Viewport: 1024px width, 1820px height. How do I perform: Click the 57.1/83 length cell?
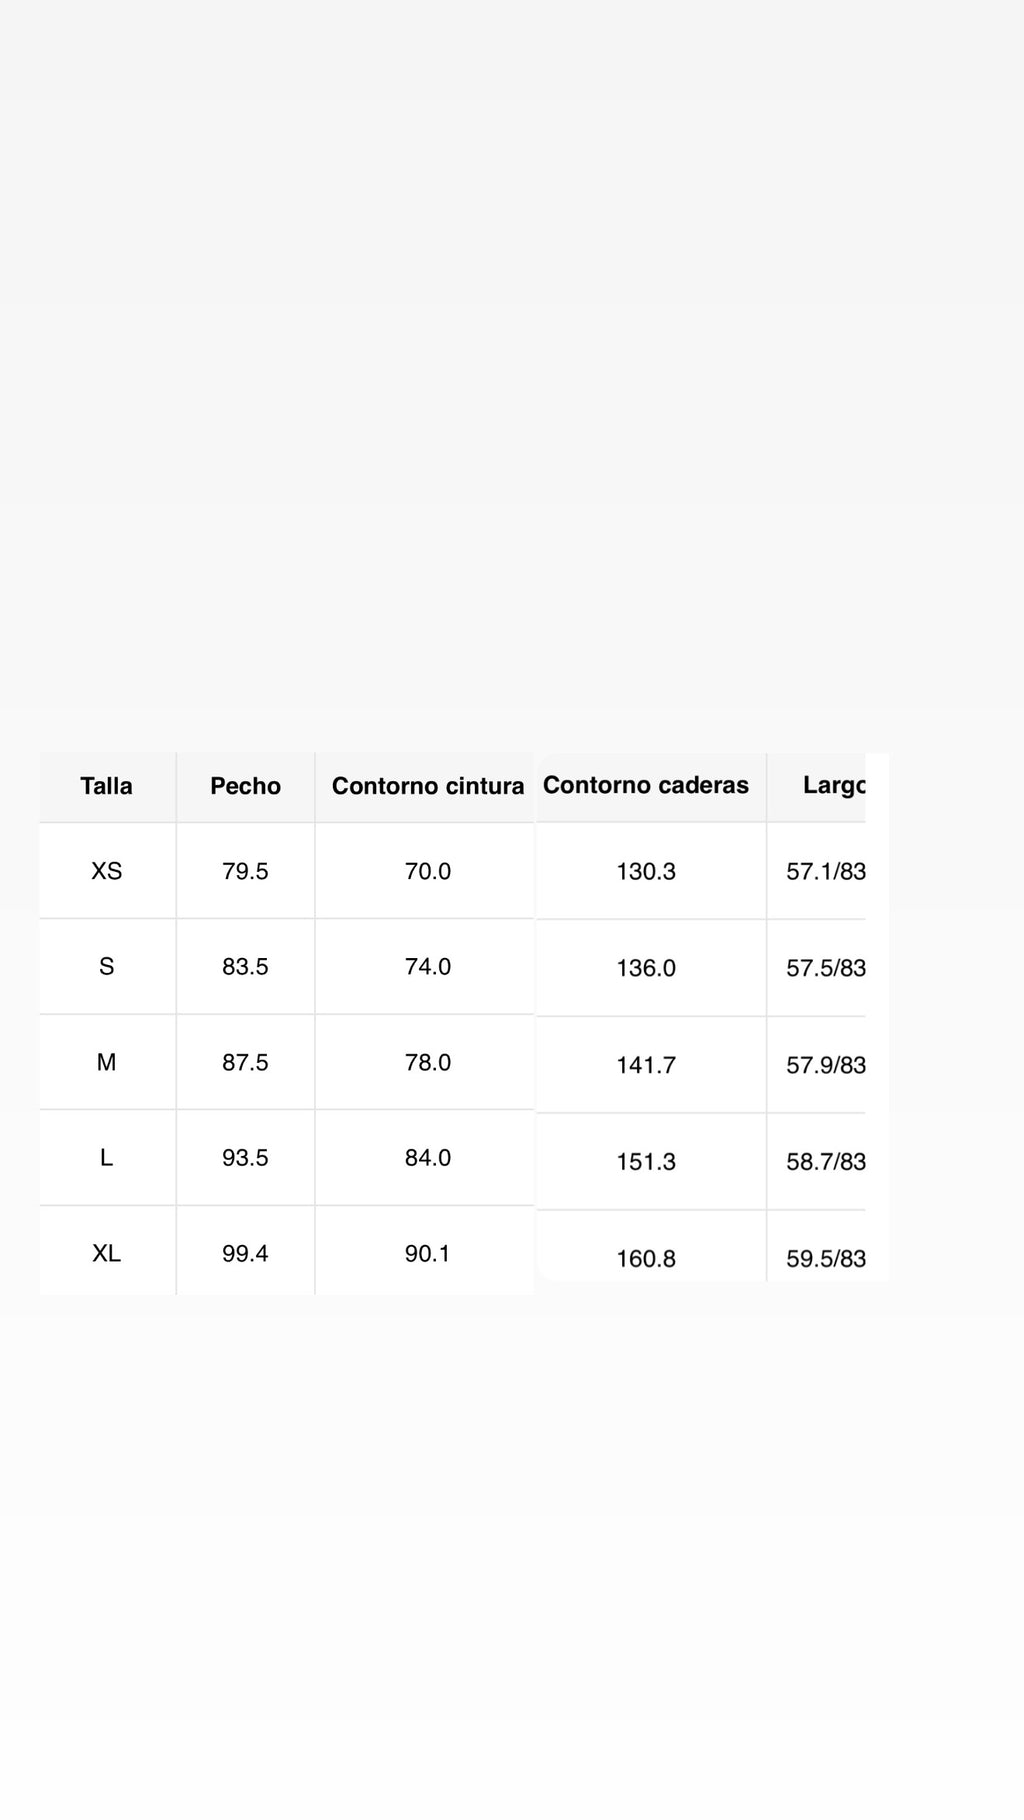[825, 871]
